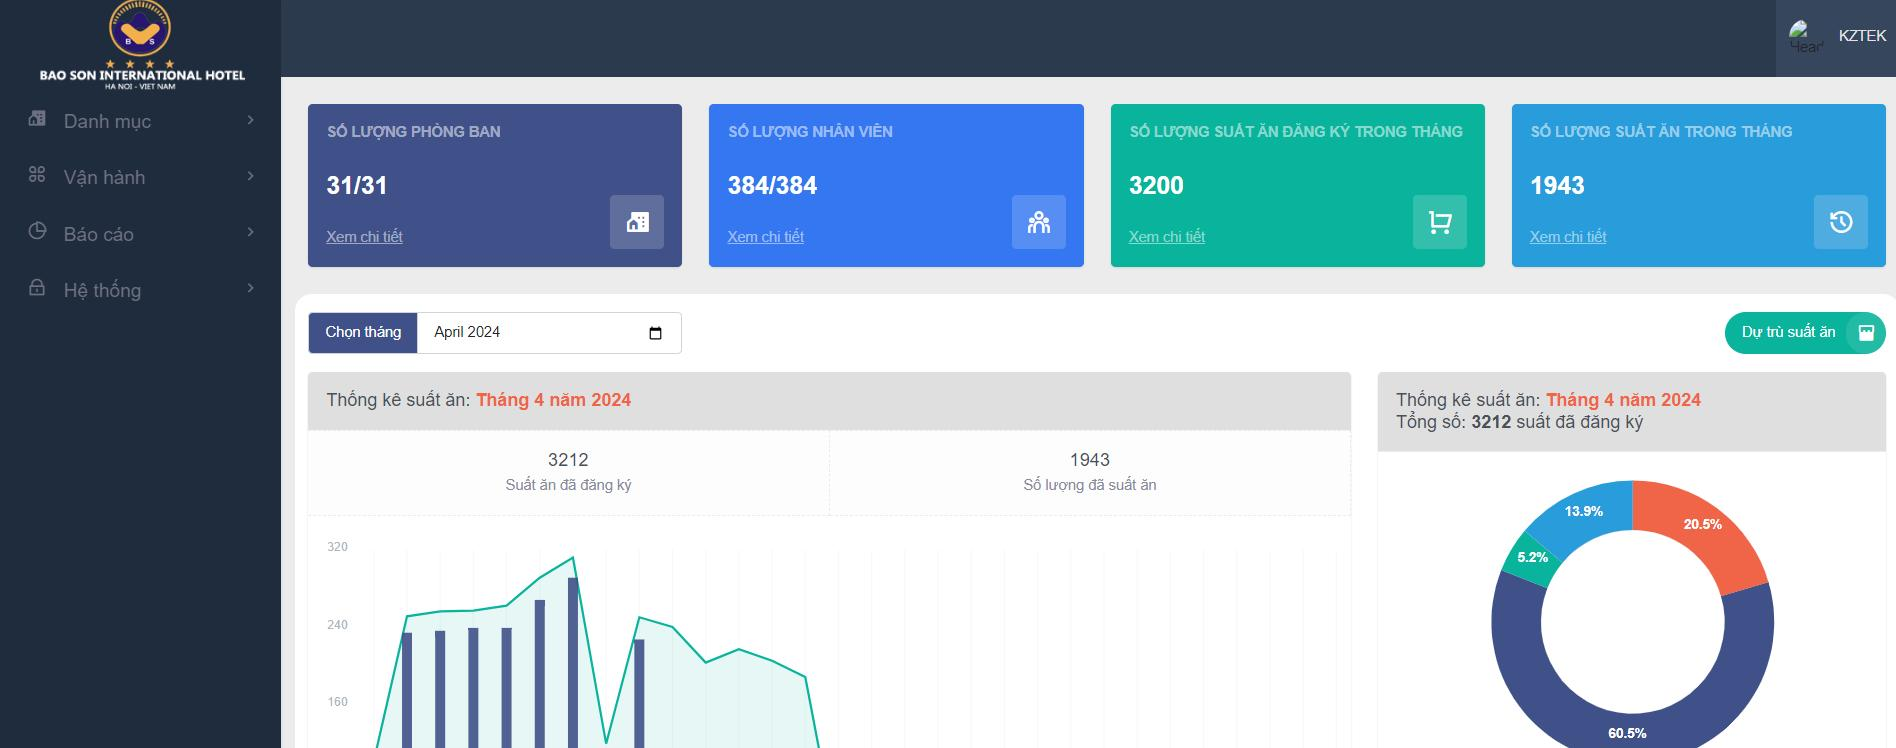The height and width of the screenshot is (748, 1896).
Task: Open the calendar picker icon in month field
Action: [x=655, y=333]
